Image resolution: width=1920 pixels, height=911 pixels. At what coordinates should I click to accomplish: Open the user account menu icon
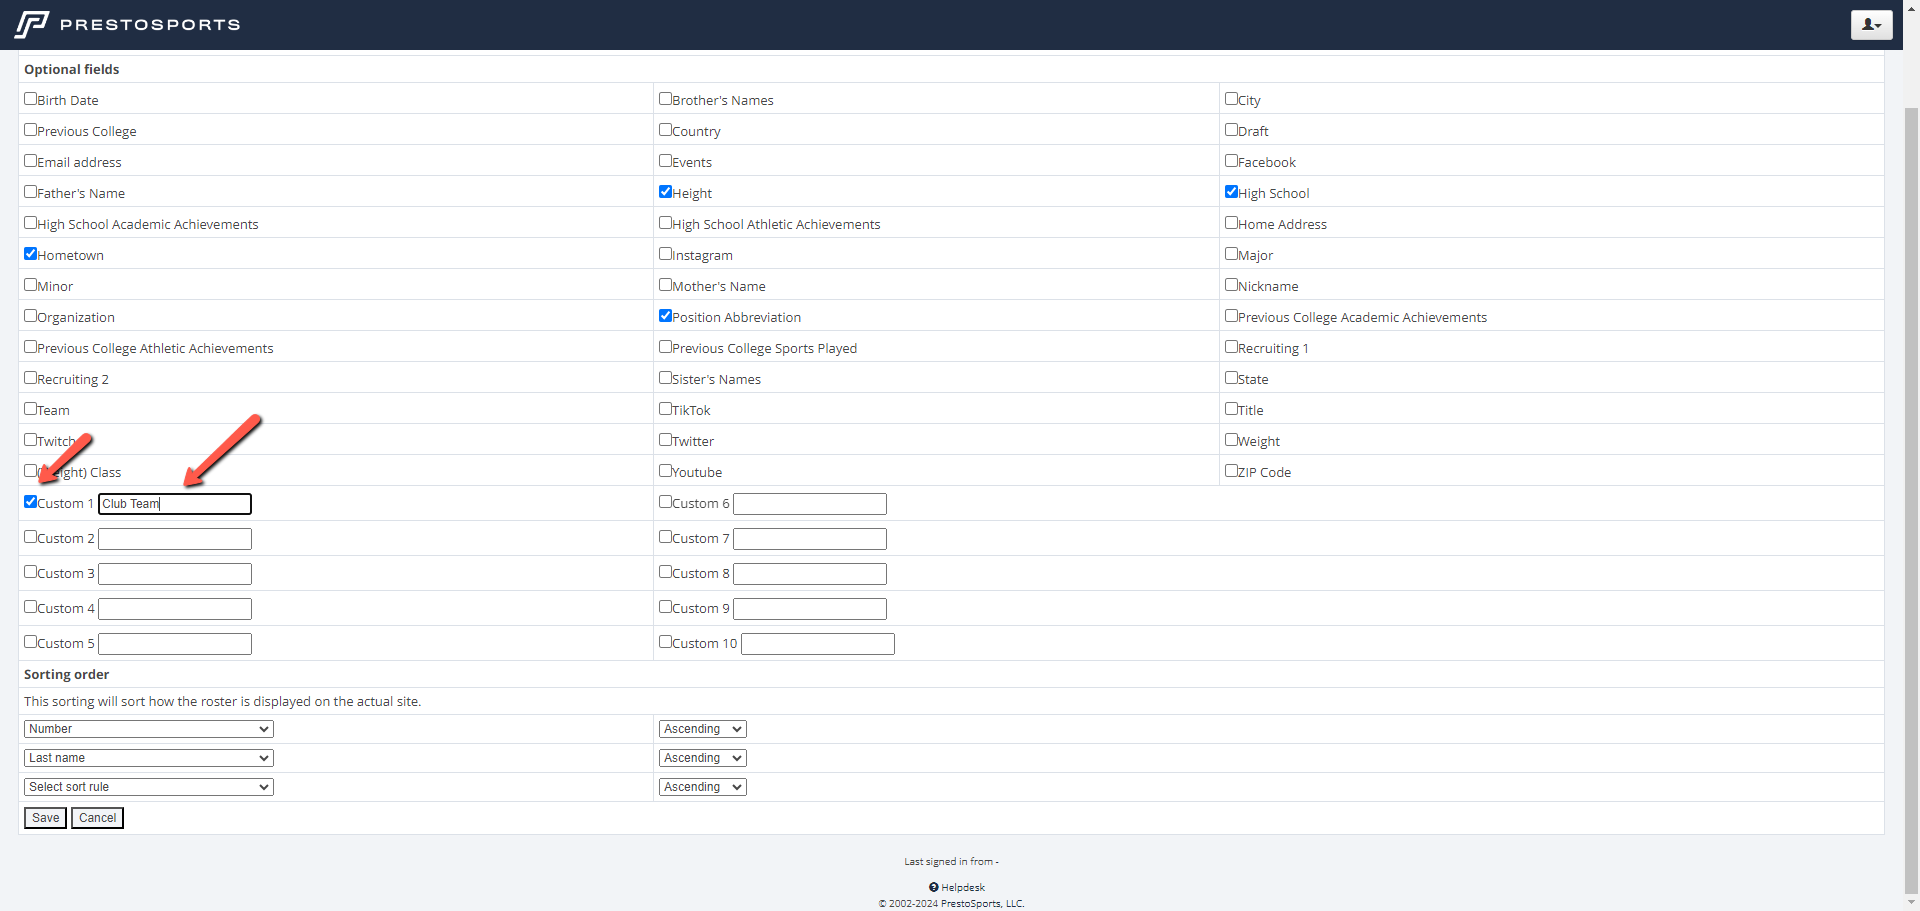tap(1871, 24)
